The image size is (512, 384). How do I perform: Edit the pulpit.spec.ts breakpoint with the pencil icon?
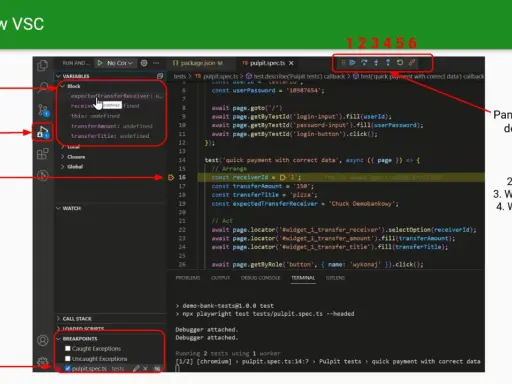(136, 368)
